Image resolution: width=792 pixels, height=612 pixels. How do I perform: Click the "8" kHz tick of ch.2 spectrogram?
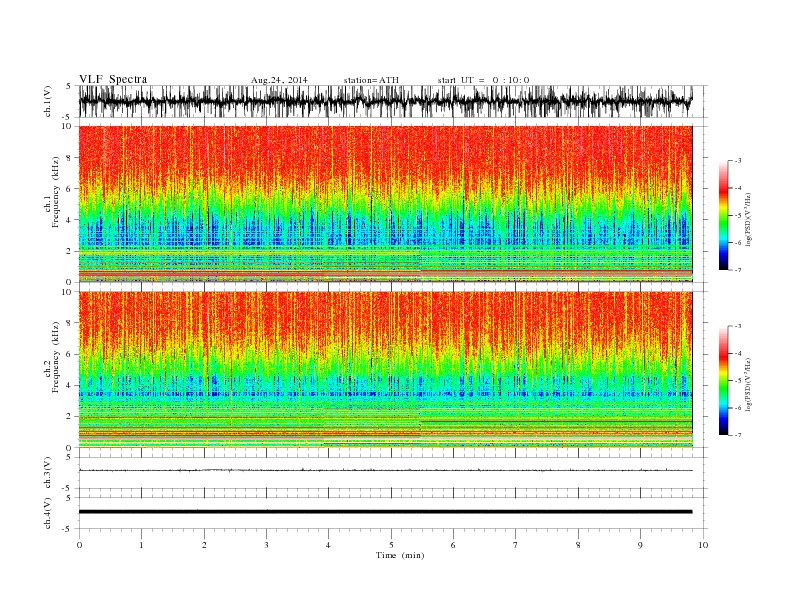pyautogui.click(x=70, y=323)
